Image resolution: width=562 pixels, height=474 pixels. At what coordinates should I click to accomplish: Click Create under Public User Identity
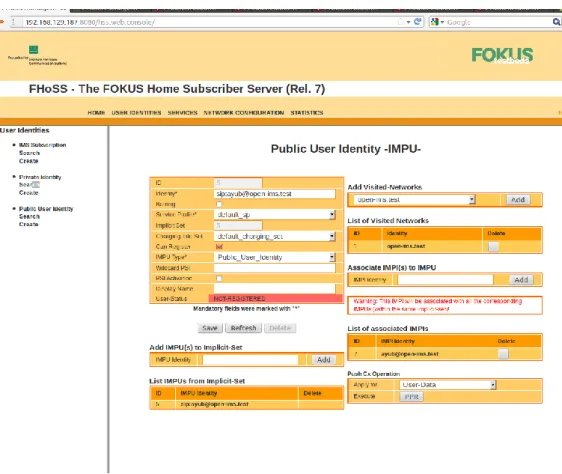[29, 224]
